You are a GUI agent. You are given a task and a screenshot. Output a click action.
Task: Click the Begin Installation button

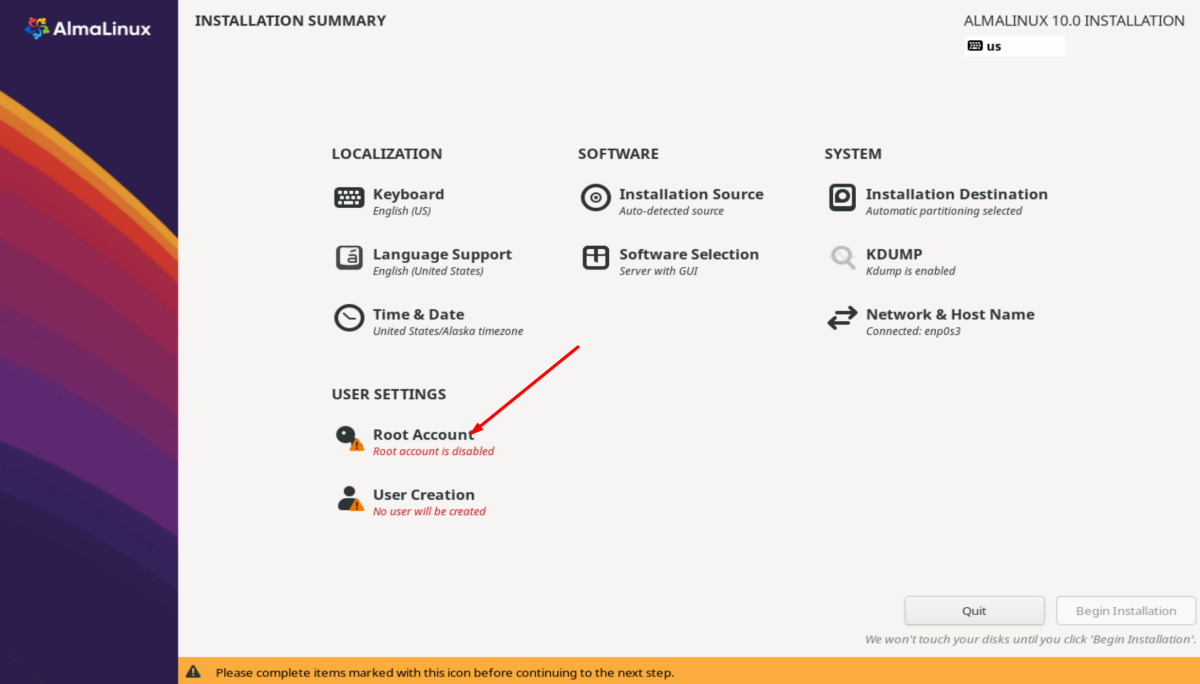coord(1125,611)
